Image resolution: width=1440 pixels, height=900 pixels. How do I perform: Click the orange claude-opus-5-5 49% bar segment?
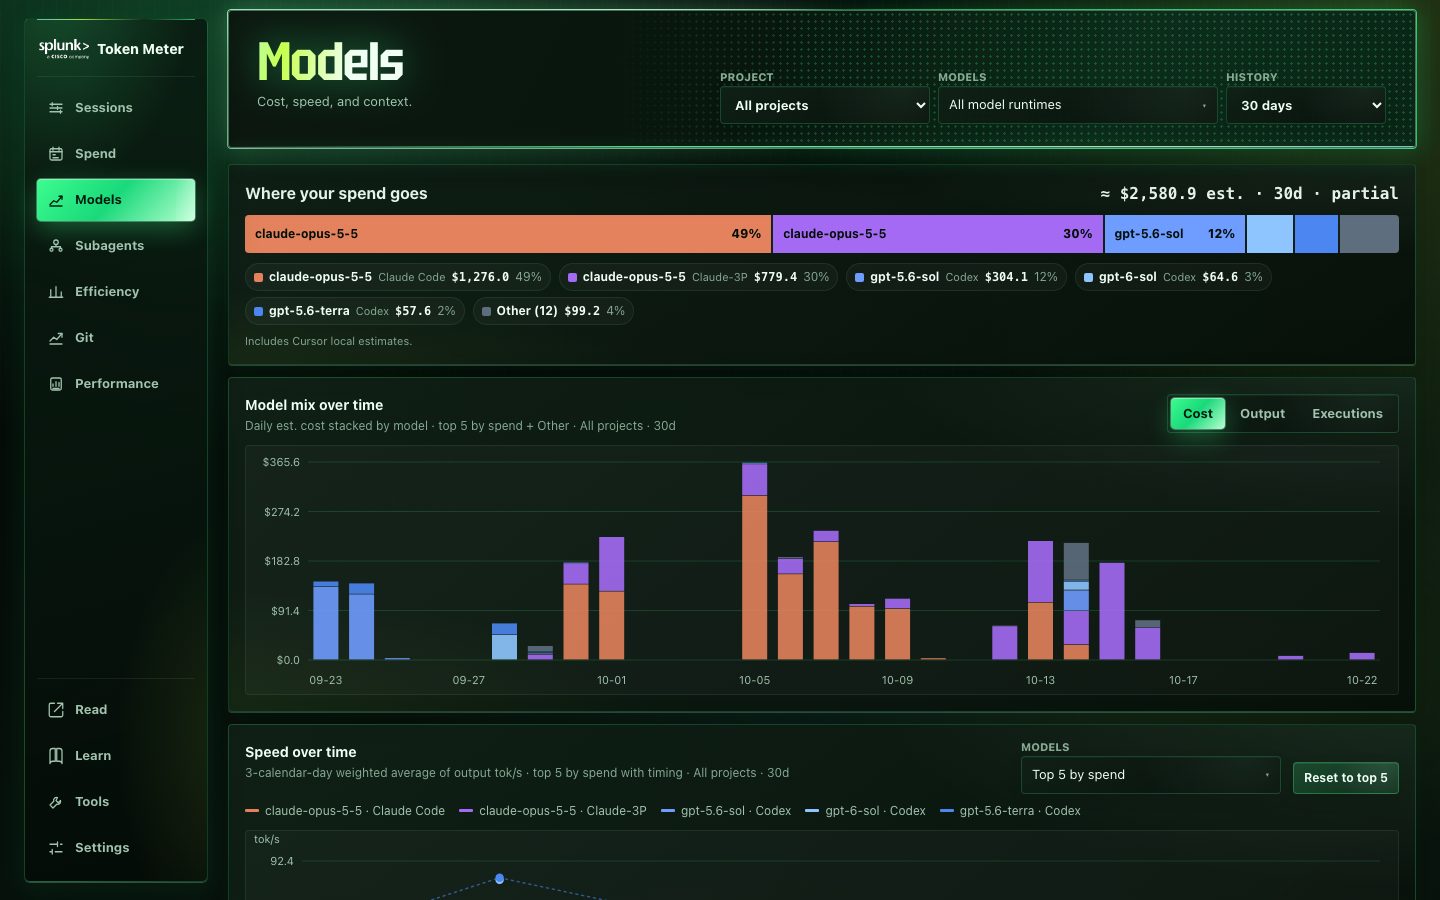pos(508,234)
